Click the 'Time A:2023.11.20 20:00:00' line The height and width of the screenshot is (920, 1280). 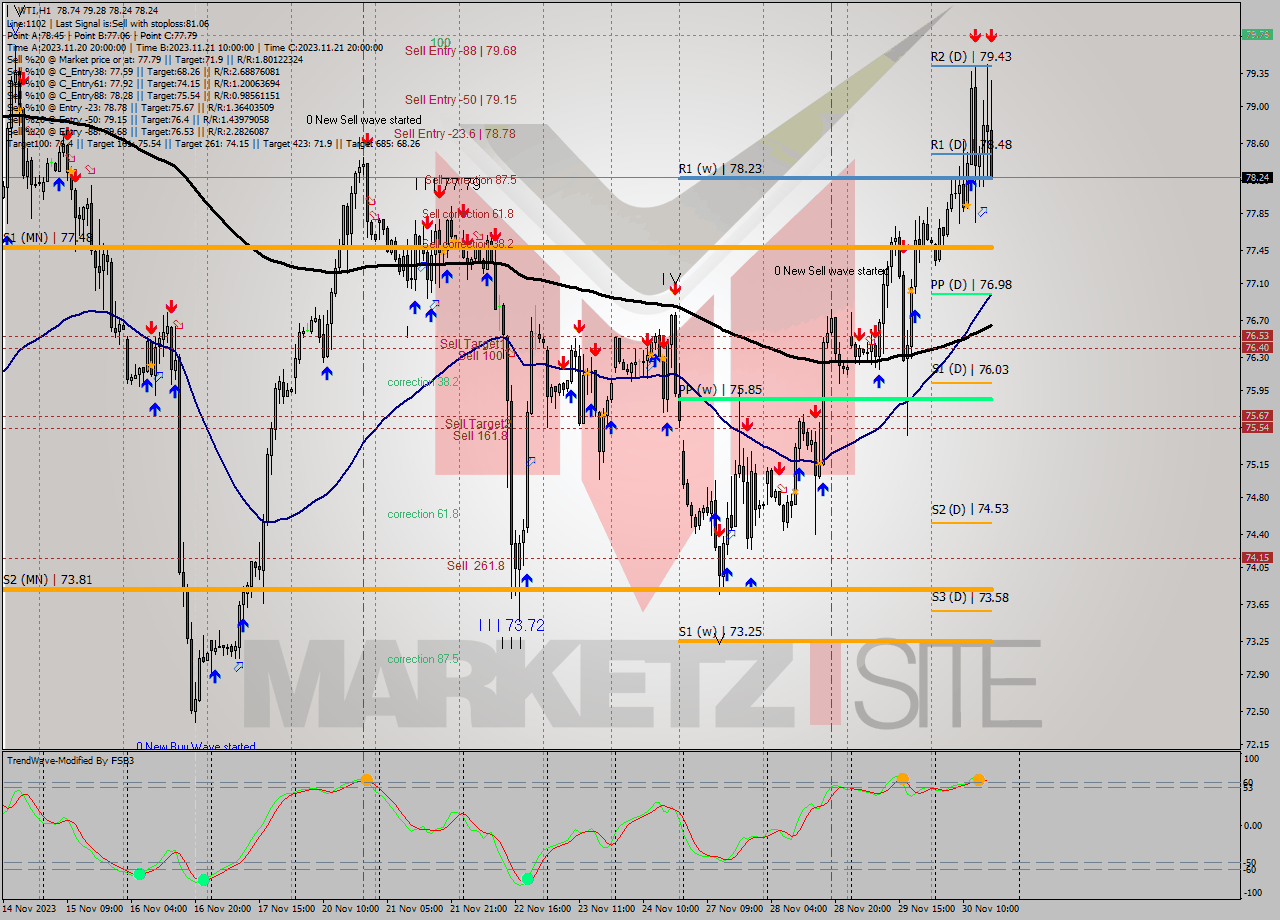tap(66, 47)
